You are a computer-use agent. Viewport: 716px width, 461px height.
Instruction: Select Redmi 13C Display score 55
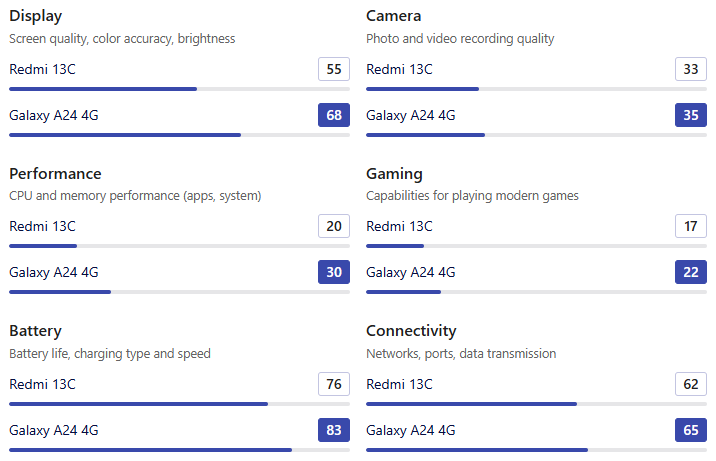(334, 69)
